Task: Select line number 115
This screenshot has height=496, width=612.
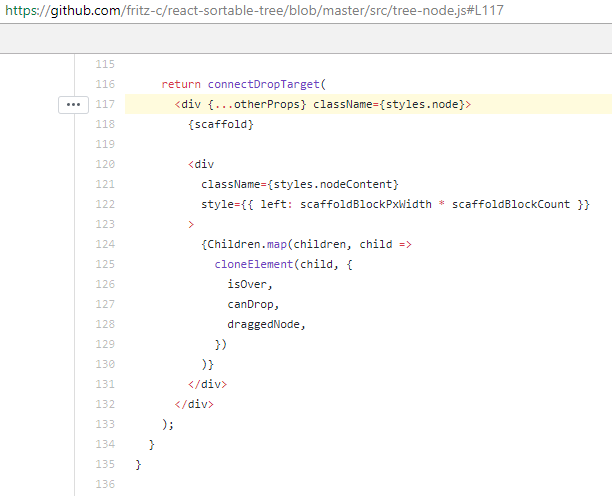Action: pyautogui.click(x=104, y=64)
